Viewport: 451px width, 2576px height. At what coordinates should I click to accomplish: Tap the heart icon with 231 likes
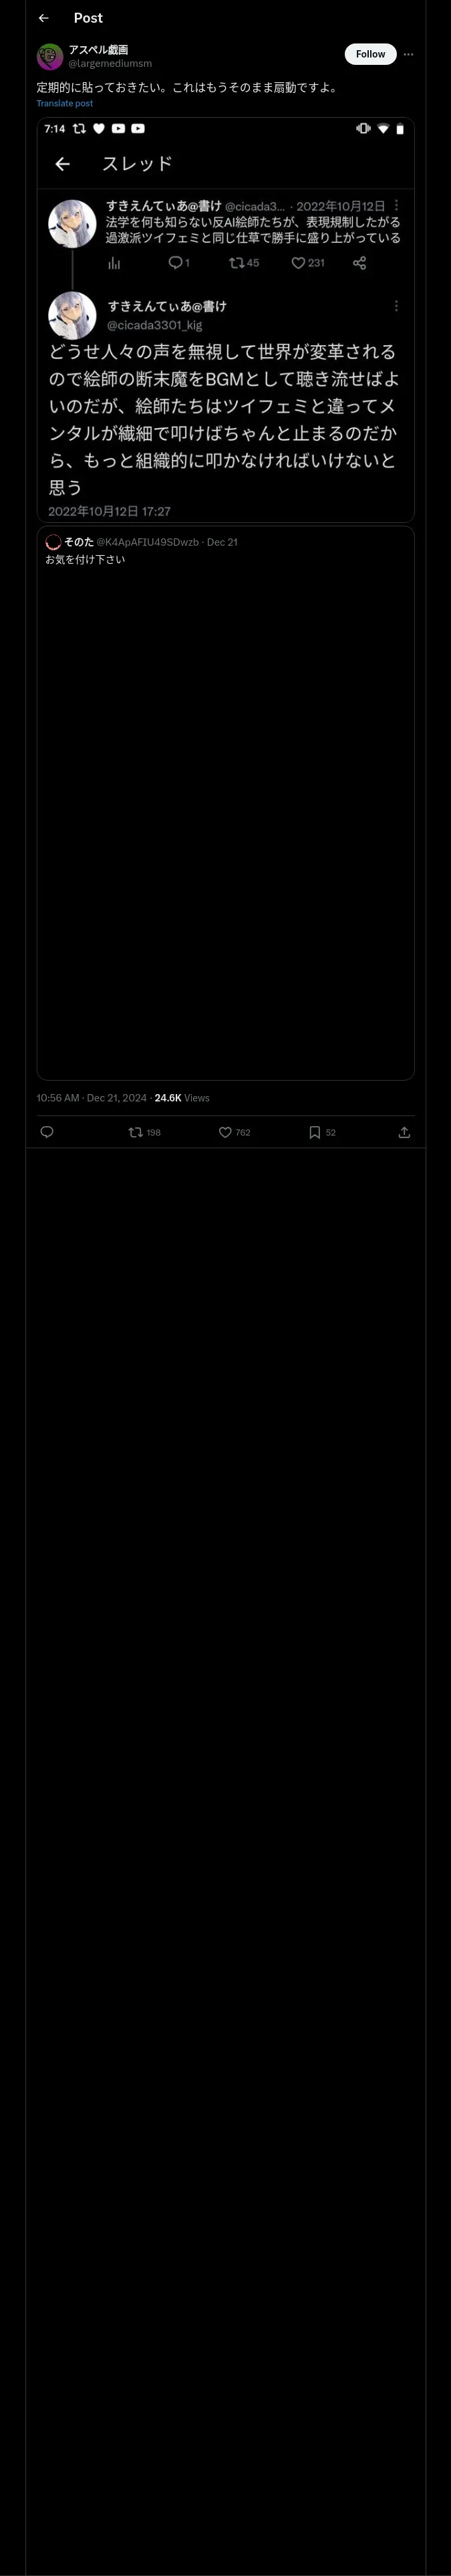point(308,263)
